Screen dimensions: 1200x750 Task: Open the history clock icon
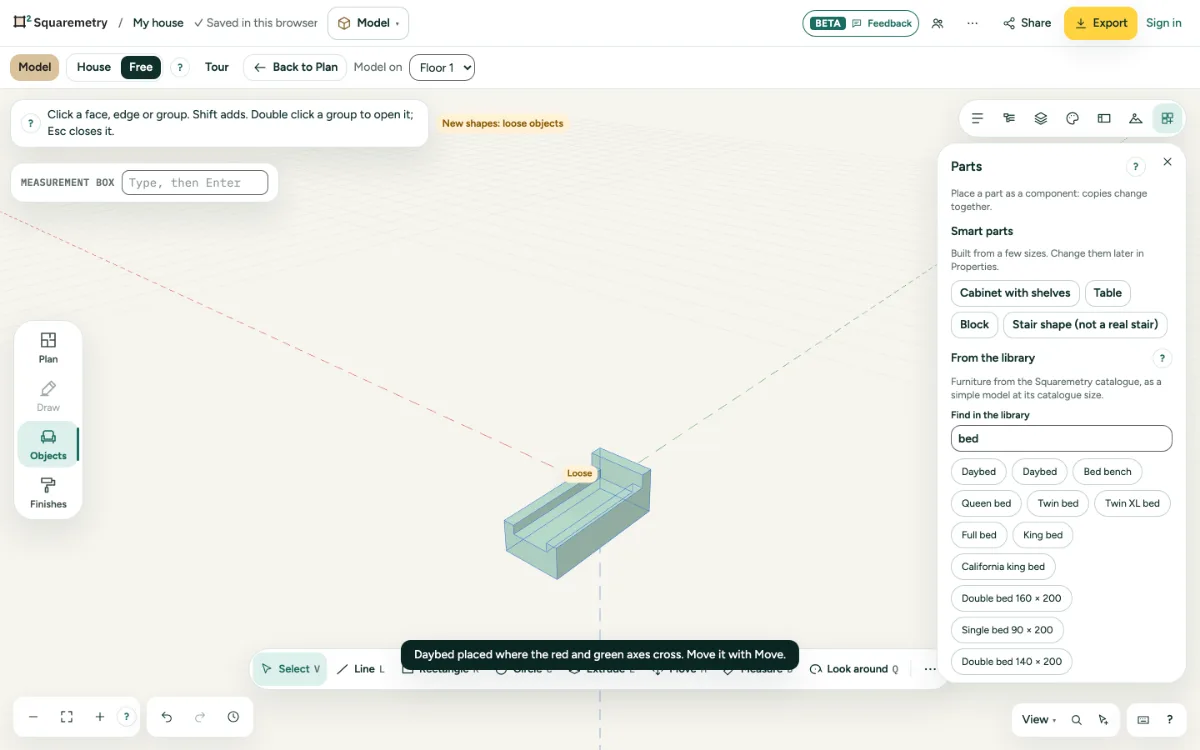[233, 717]
